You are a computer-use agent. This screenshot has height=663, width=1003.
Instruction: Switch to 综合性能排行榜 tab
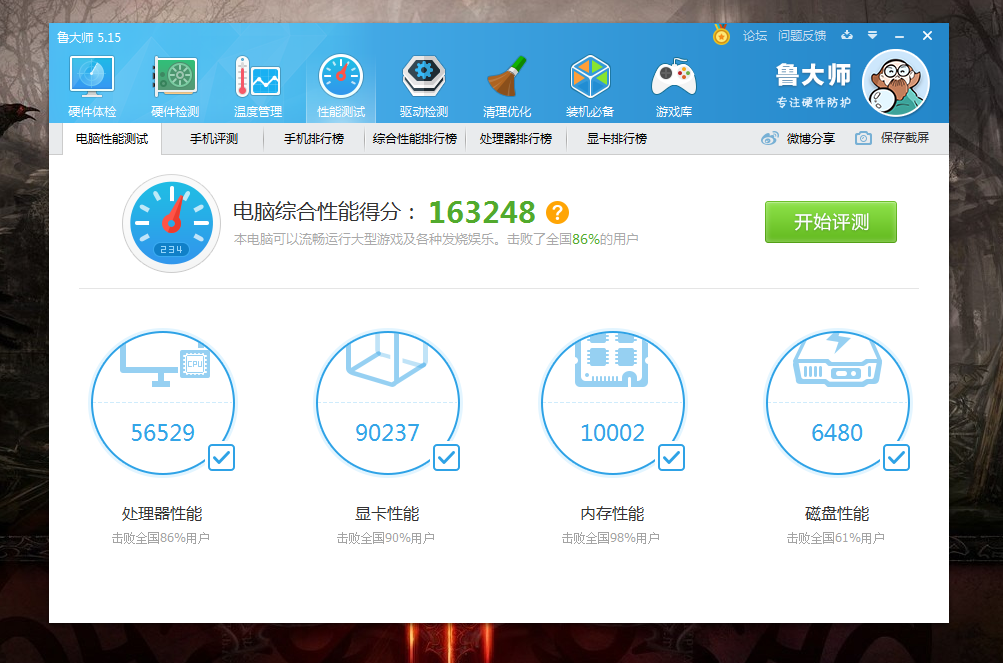415,139
